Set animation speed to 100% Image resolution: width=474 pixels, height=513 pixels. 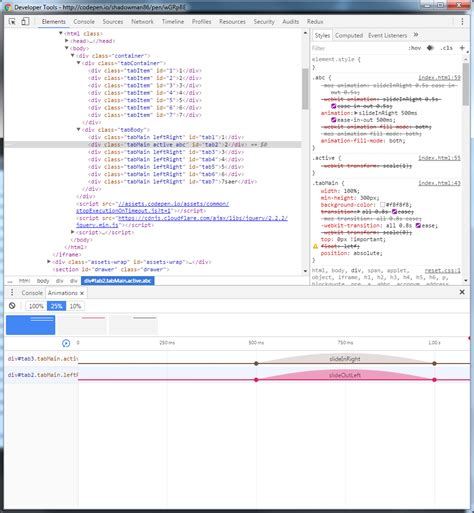click(36, 306)
